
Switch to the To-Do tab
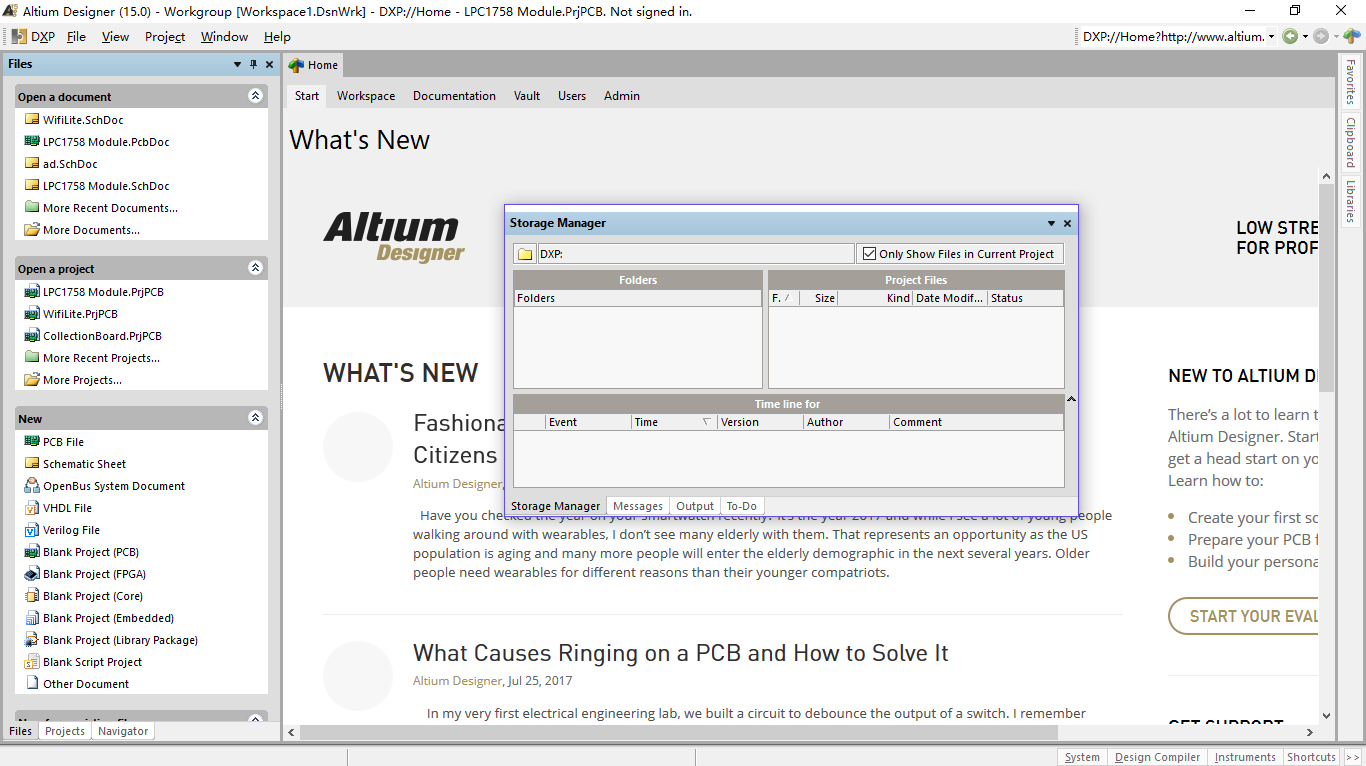(x=742, y=506)
